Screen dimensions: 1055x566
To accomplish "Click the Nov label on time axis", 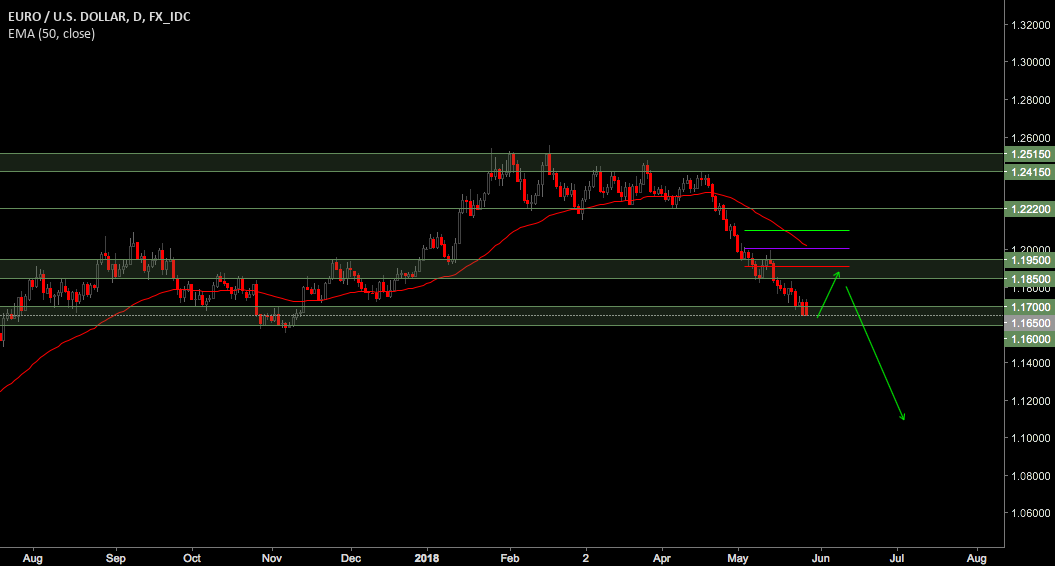I will click(x=272, y=559).
